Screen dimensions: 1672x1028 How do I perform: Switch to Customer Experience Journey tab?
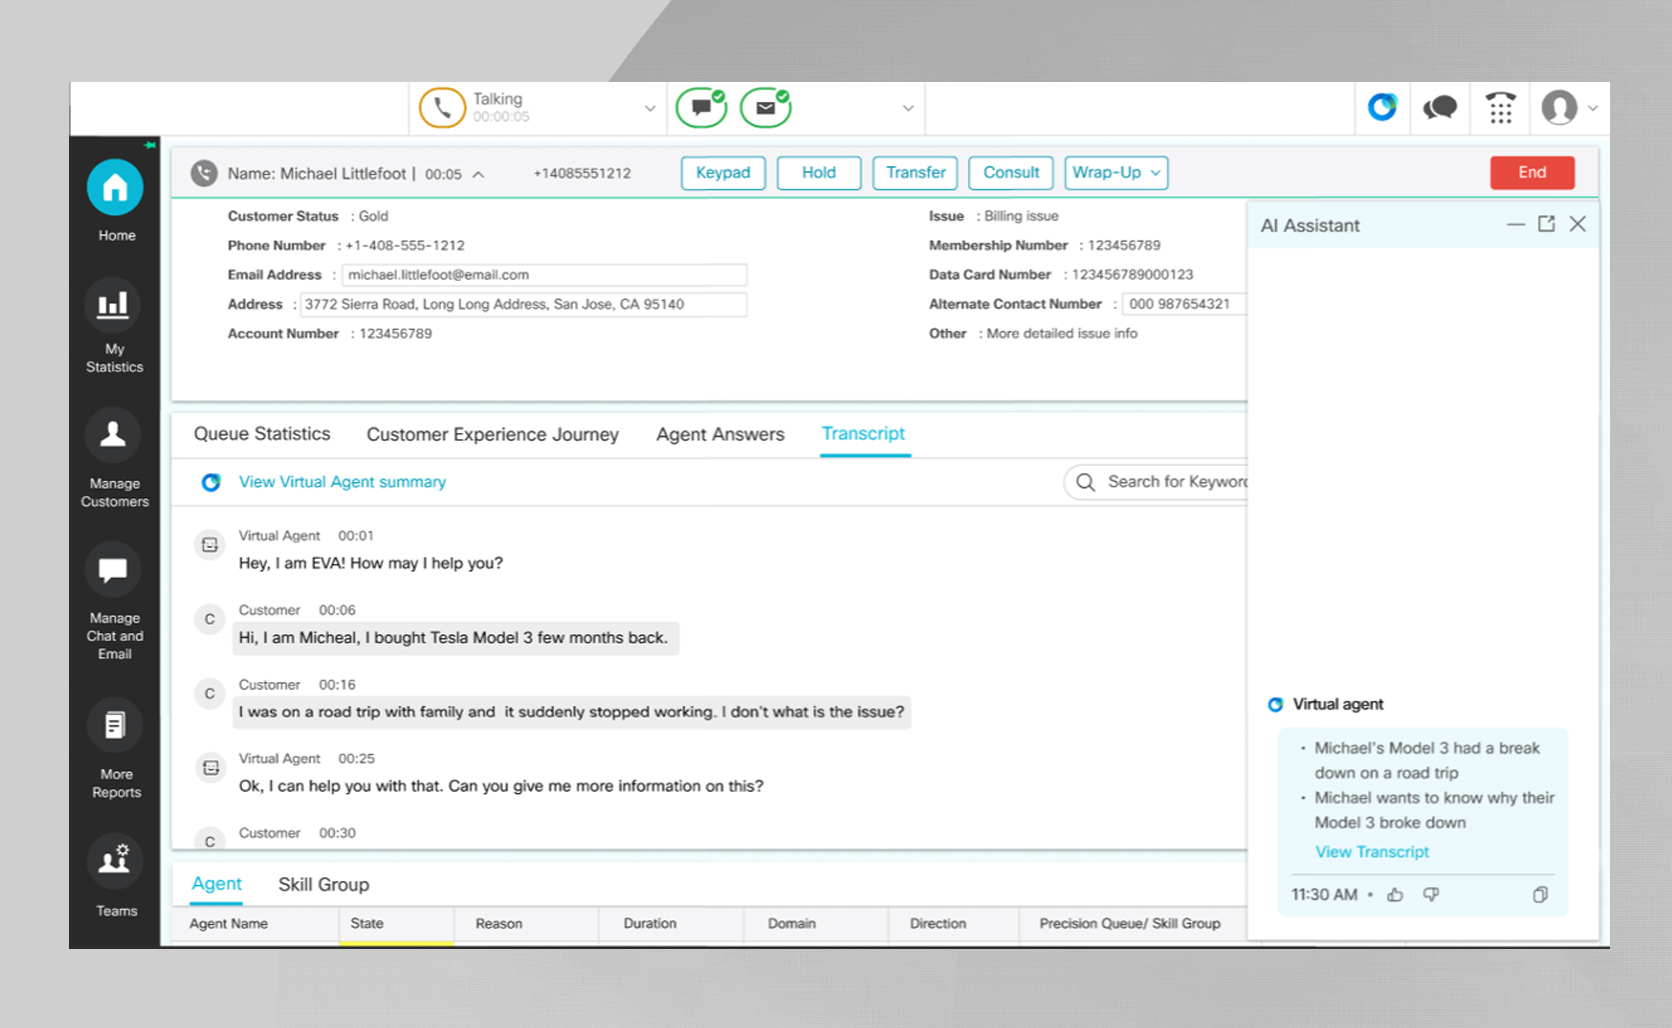tap(492, 435)
